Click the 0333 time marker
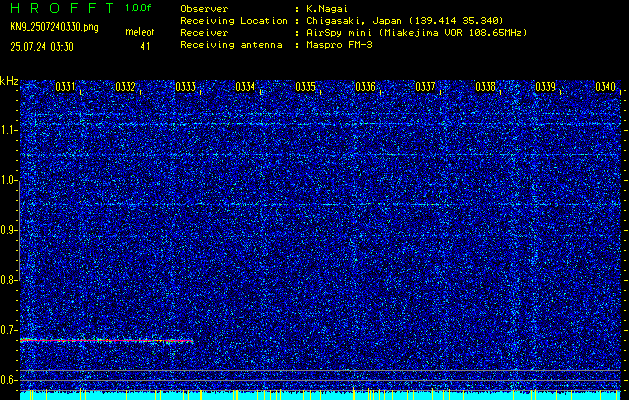Viewport: 629px width, 400px height. (x=185, y=87)
